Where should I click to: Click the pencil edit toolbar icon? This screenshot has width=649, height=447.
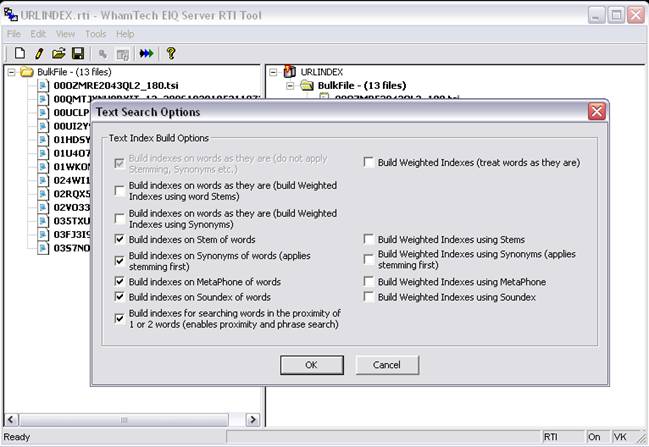pyautogui.click(x=39, y=53)
